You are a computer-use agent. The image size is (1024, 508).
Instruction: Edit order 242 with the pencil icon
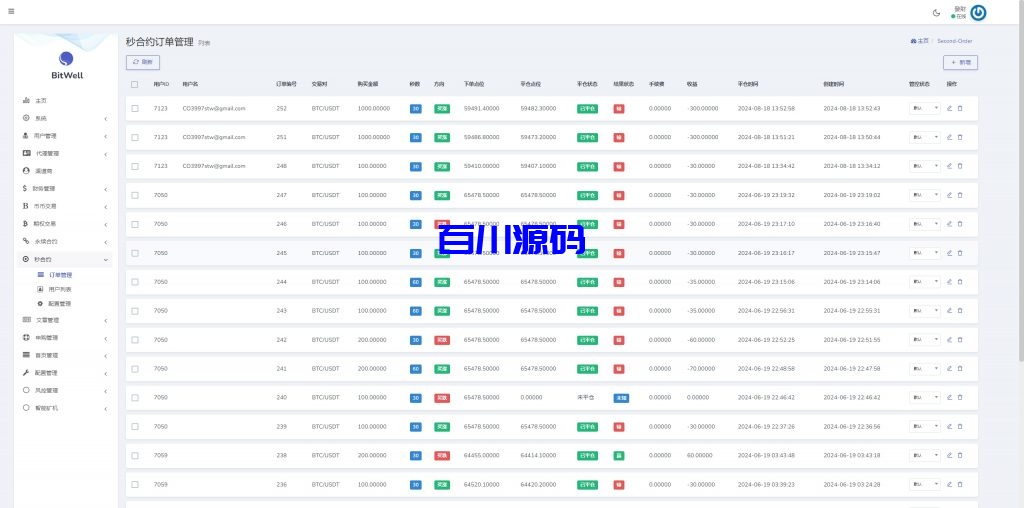pos(950,340)
